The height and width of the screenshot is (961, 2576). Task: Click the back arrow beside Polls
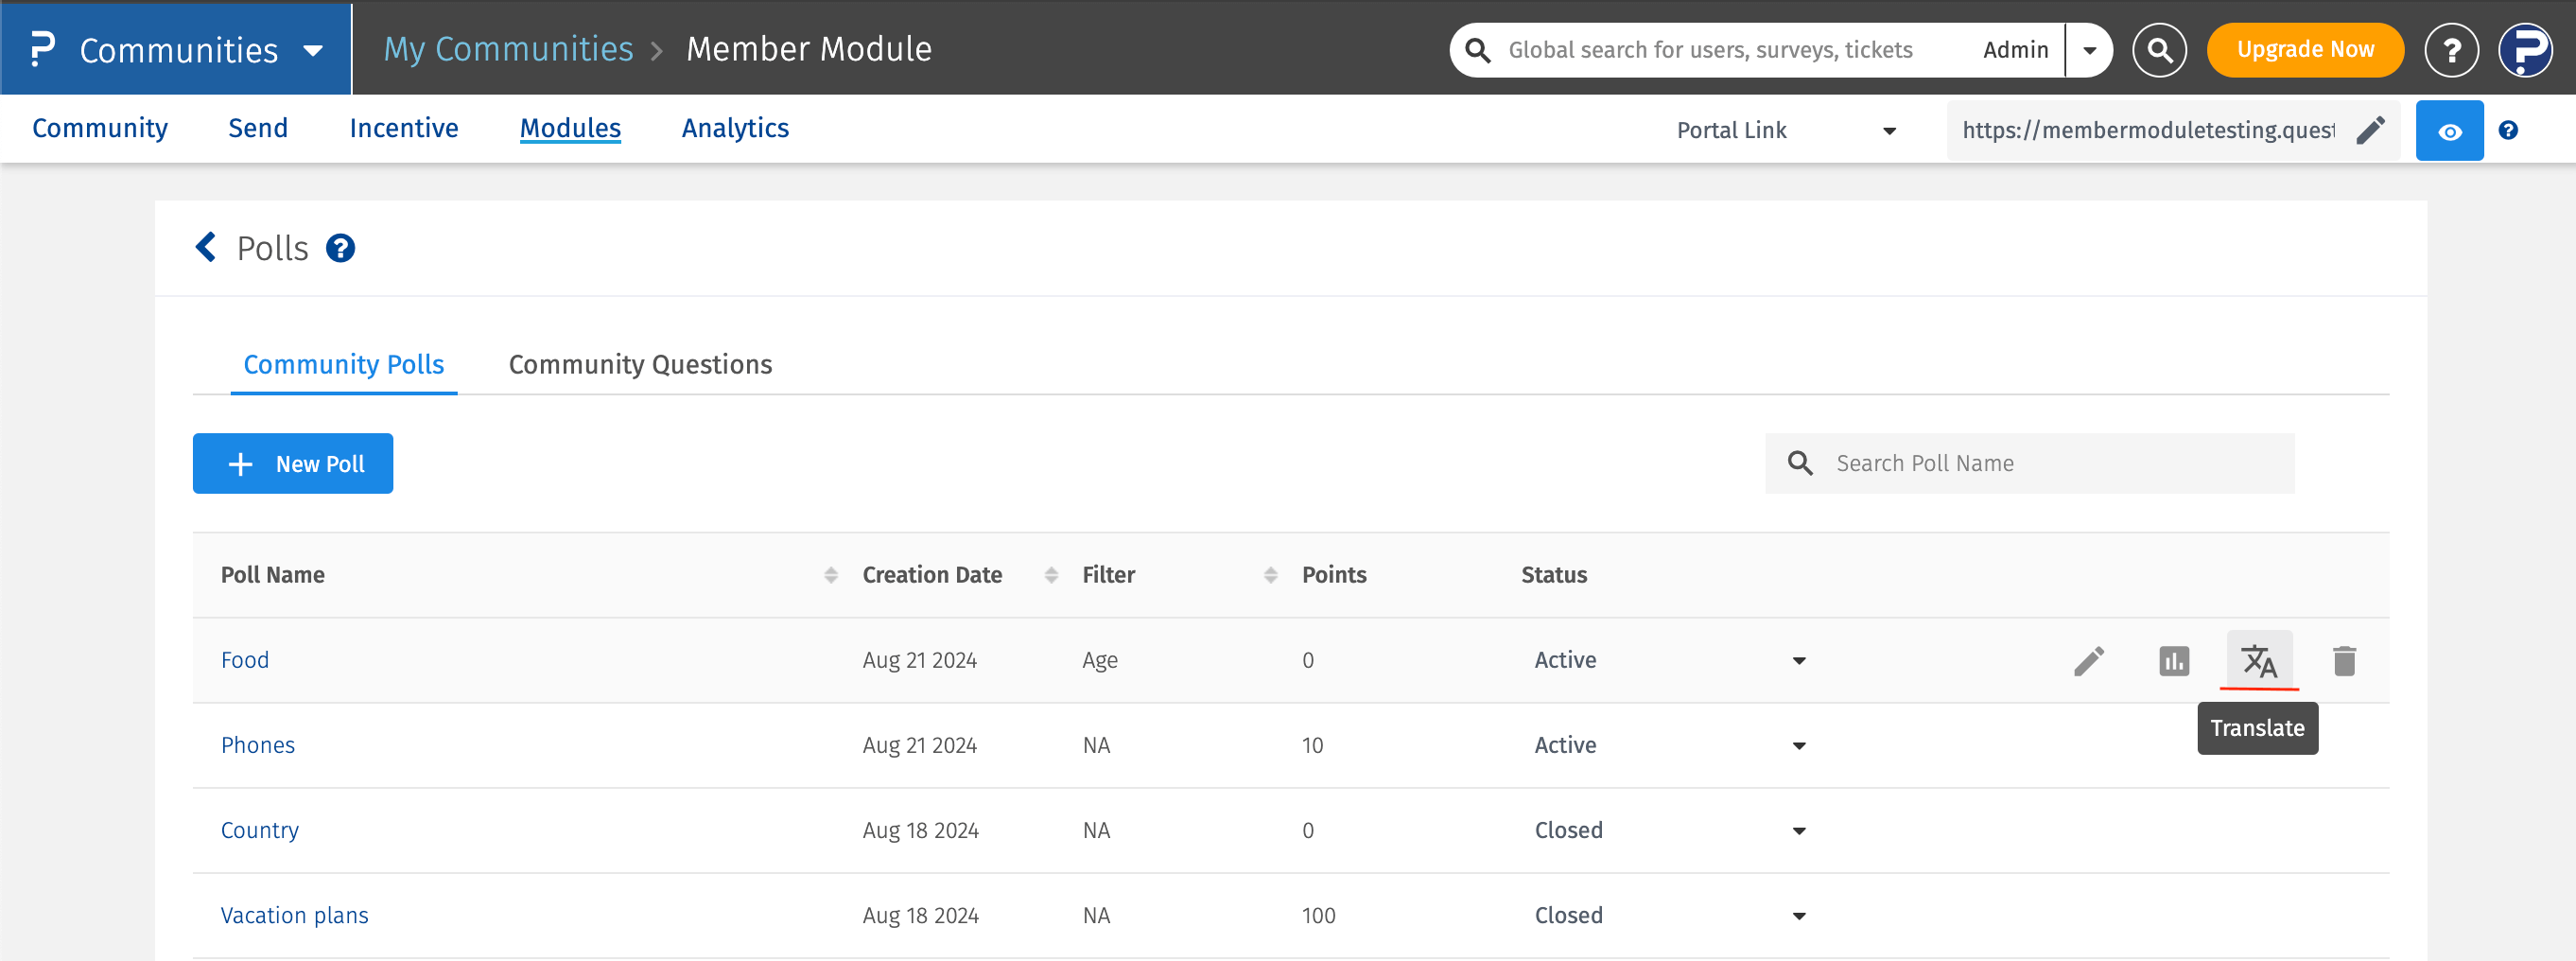[206, 247]
